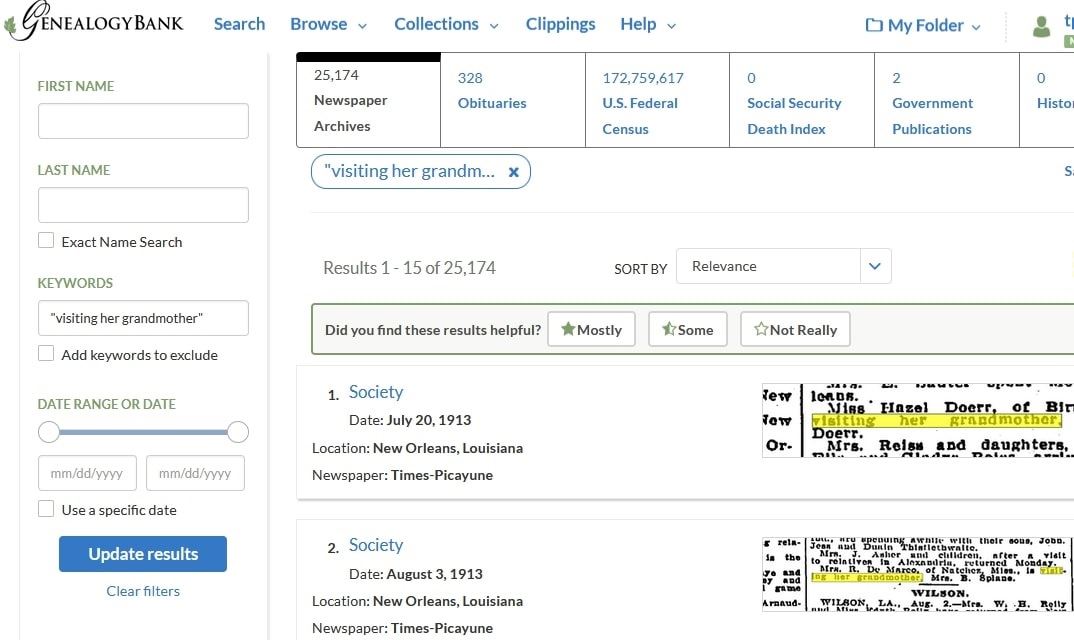Open the My Folder folder icon
This screenshot has height=640, width=1074.
(874, 25)
